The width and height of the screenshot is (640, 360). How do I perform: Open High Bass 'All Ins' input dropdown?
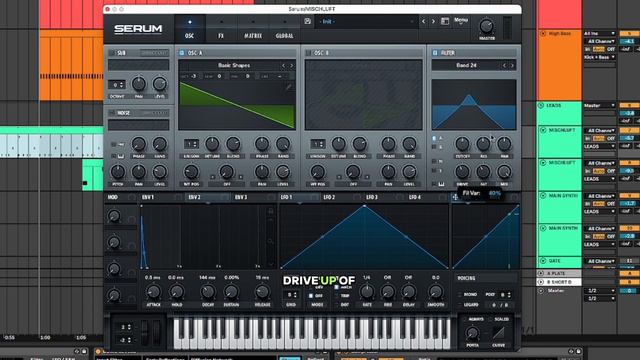point(599,33)
